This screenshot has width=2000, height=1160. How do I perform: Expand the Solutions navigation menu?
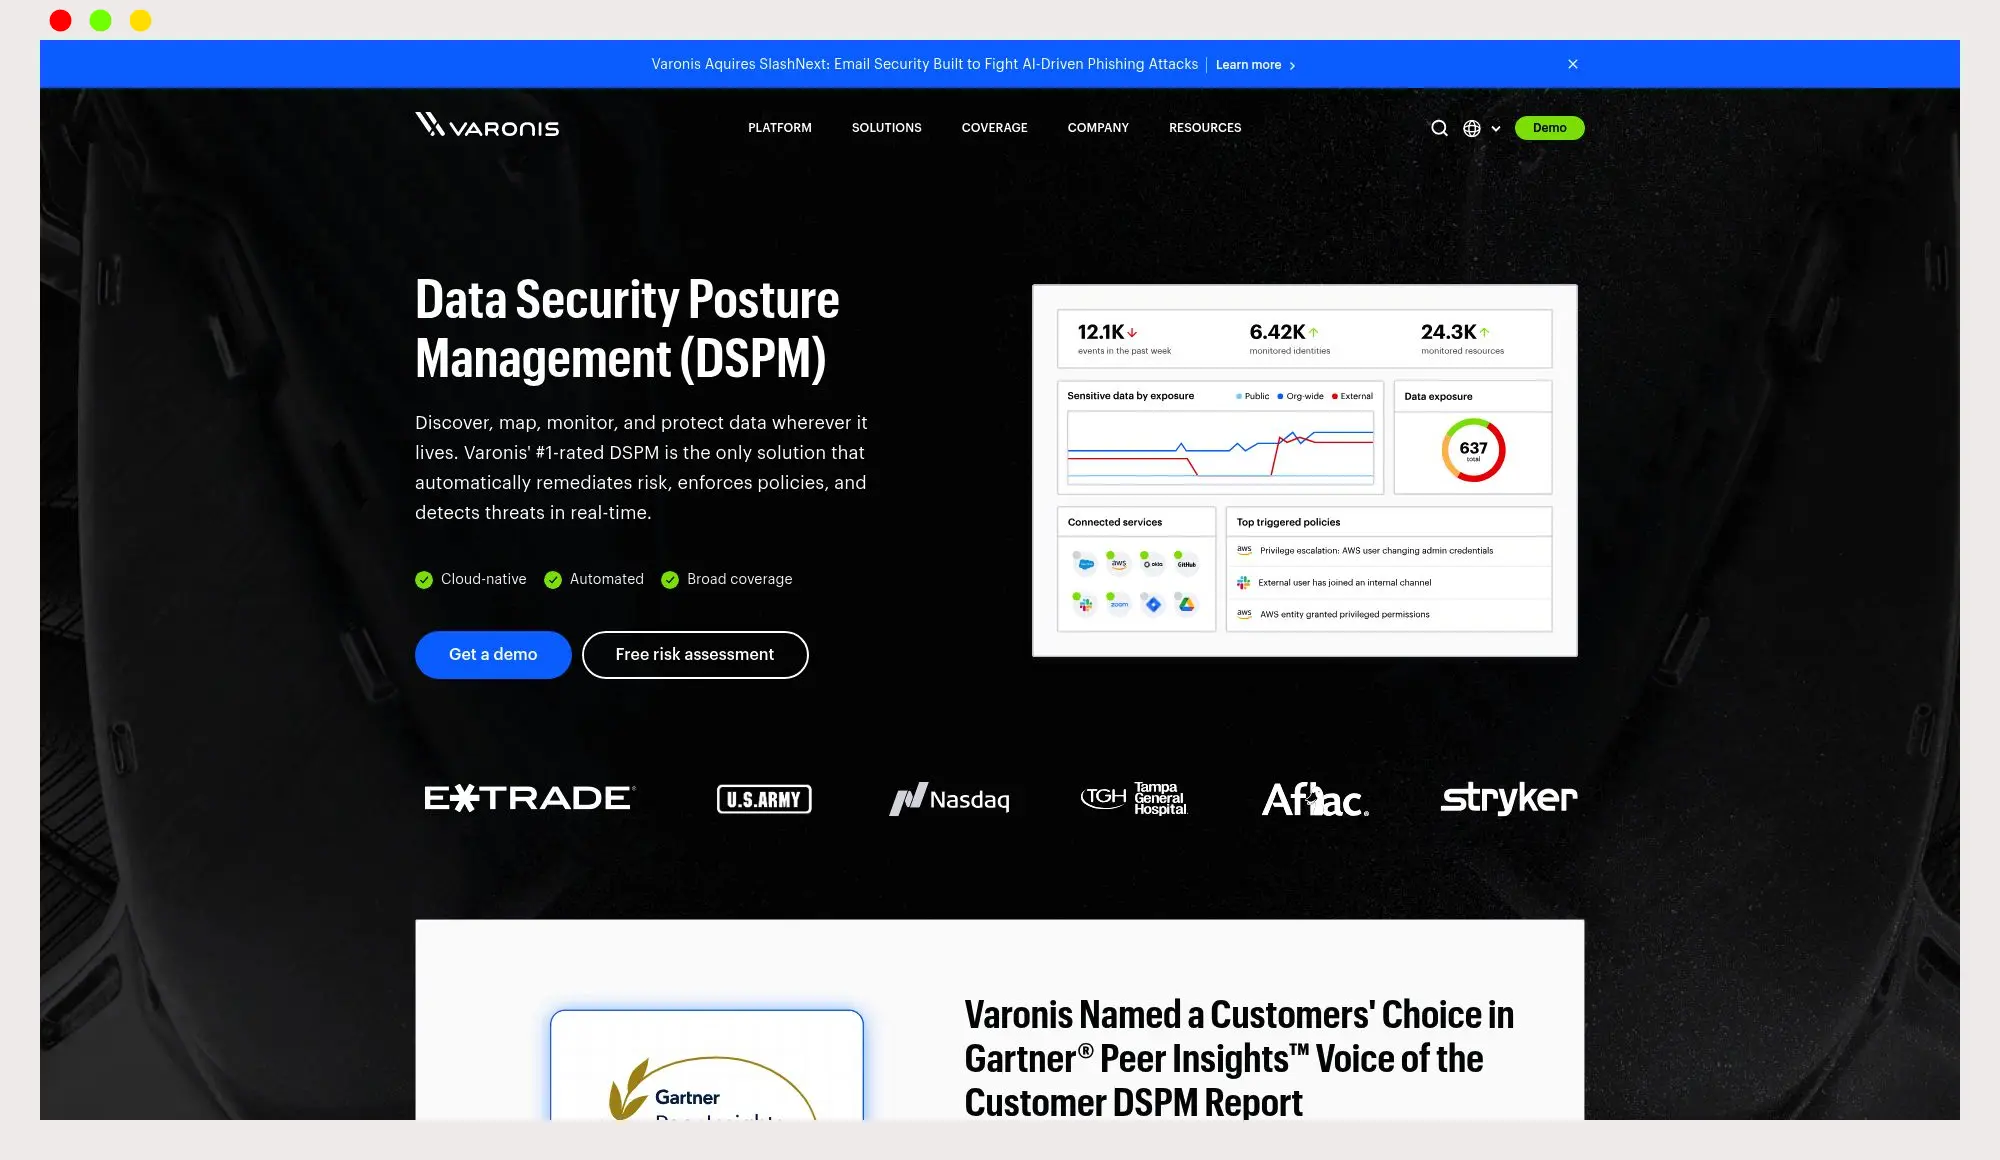pyautogui.click(x=886, y=128)
